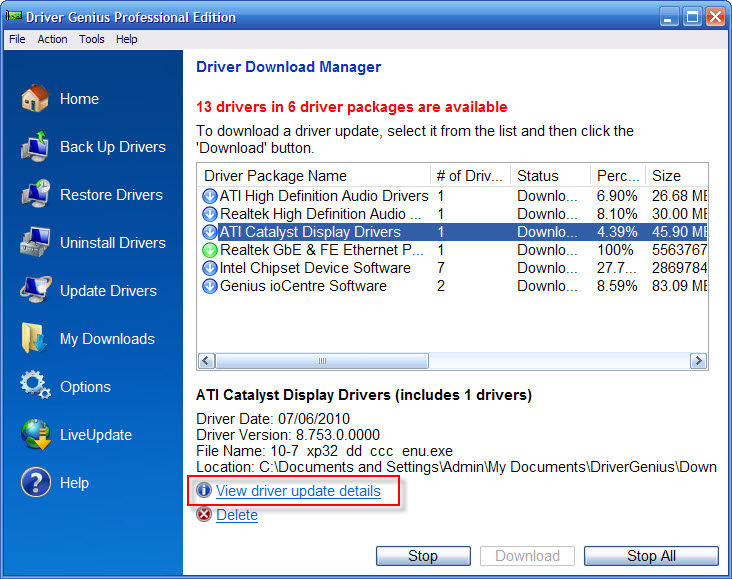Click the Uninstall Drivers toolbox icon
The image size is (732, 579).
click(x=35, y=242)
